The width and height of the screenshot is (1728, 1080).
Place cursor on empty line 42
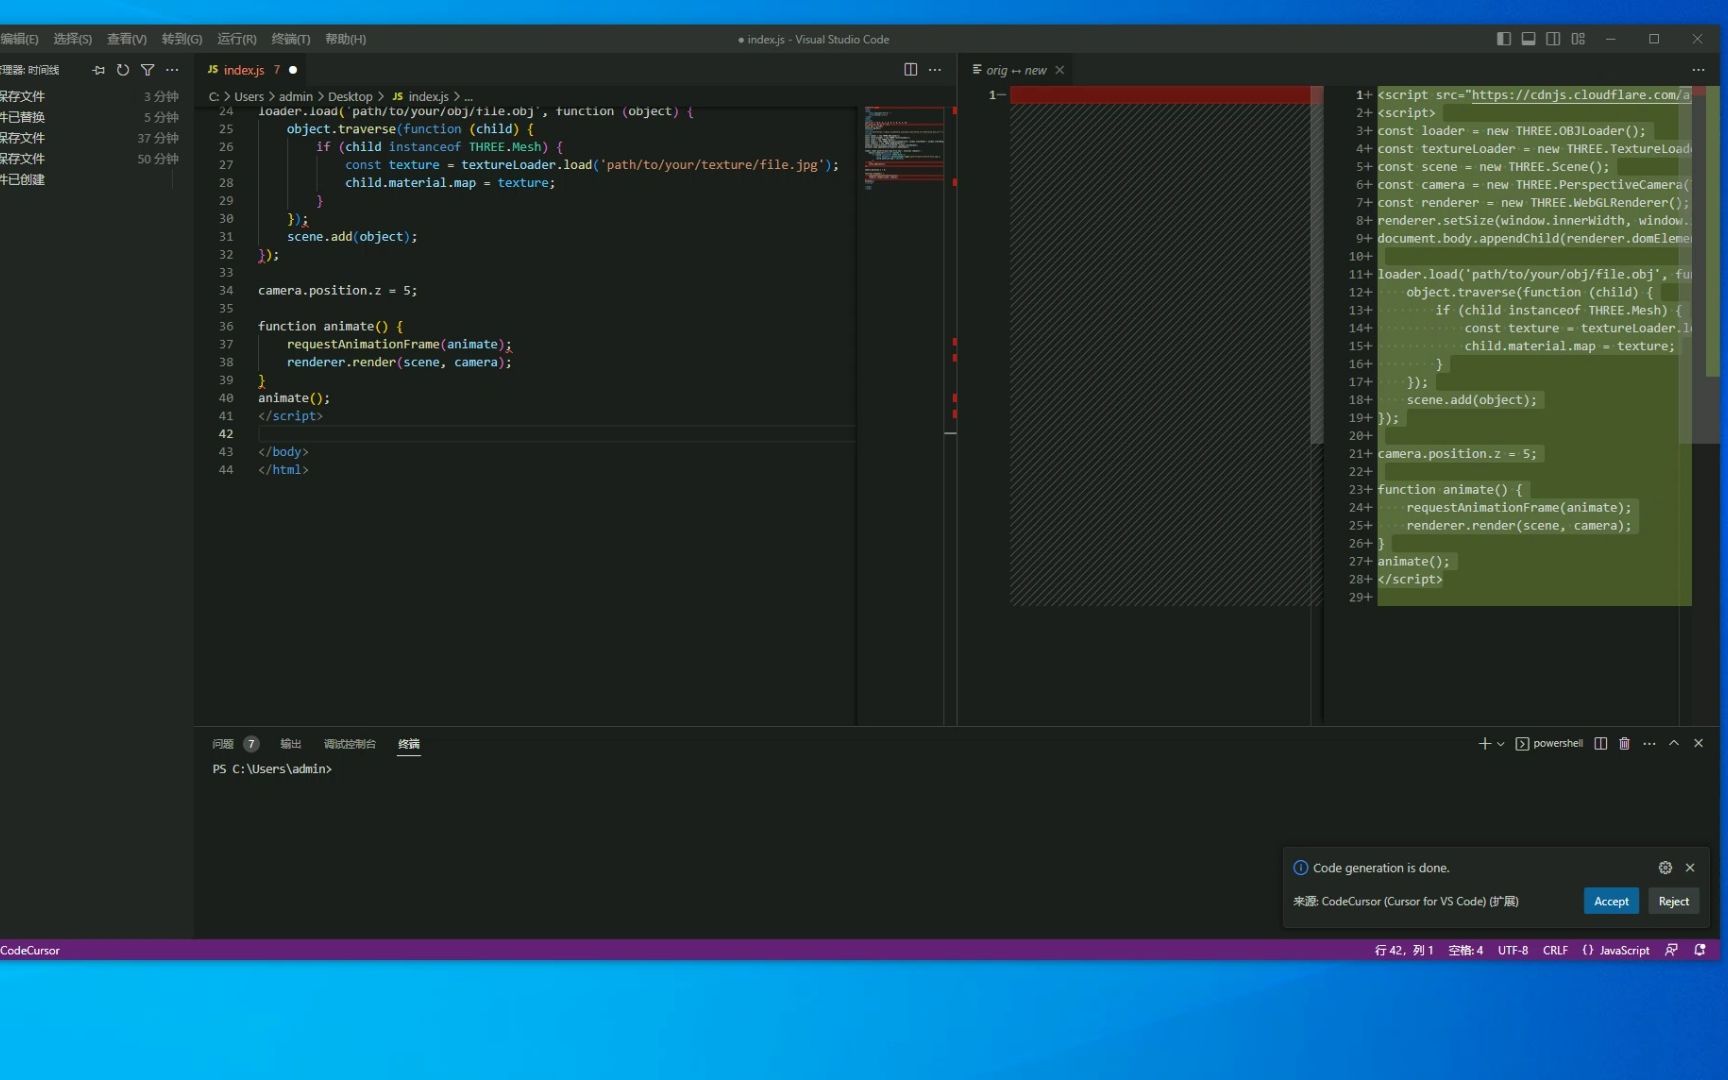[x=555, y=434]
